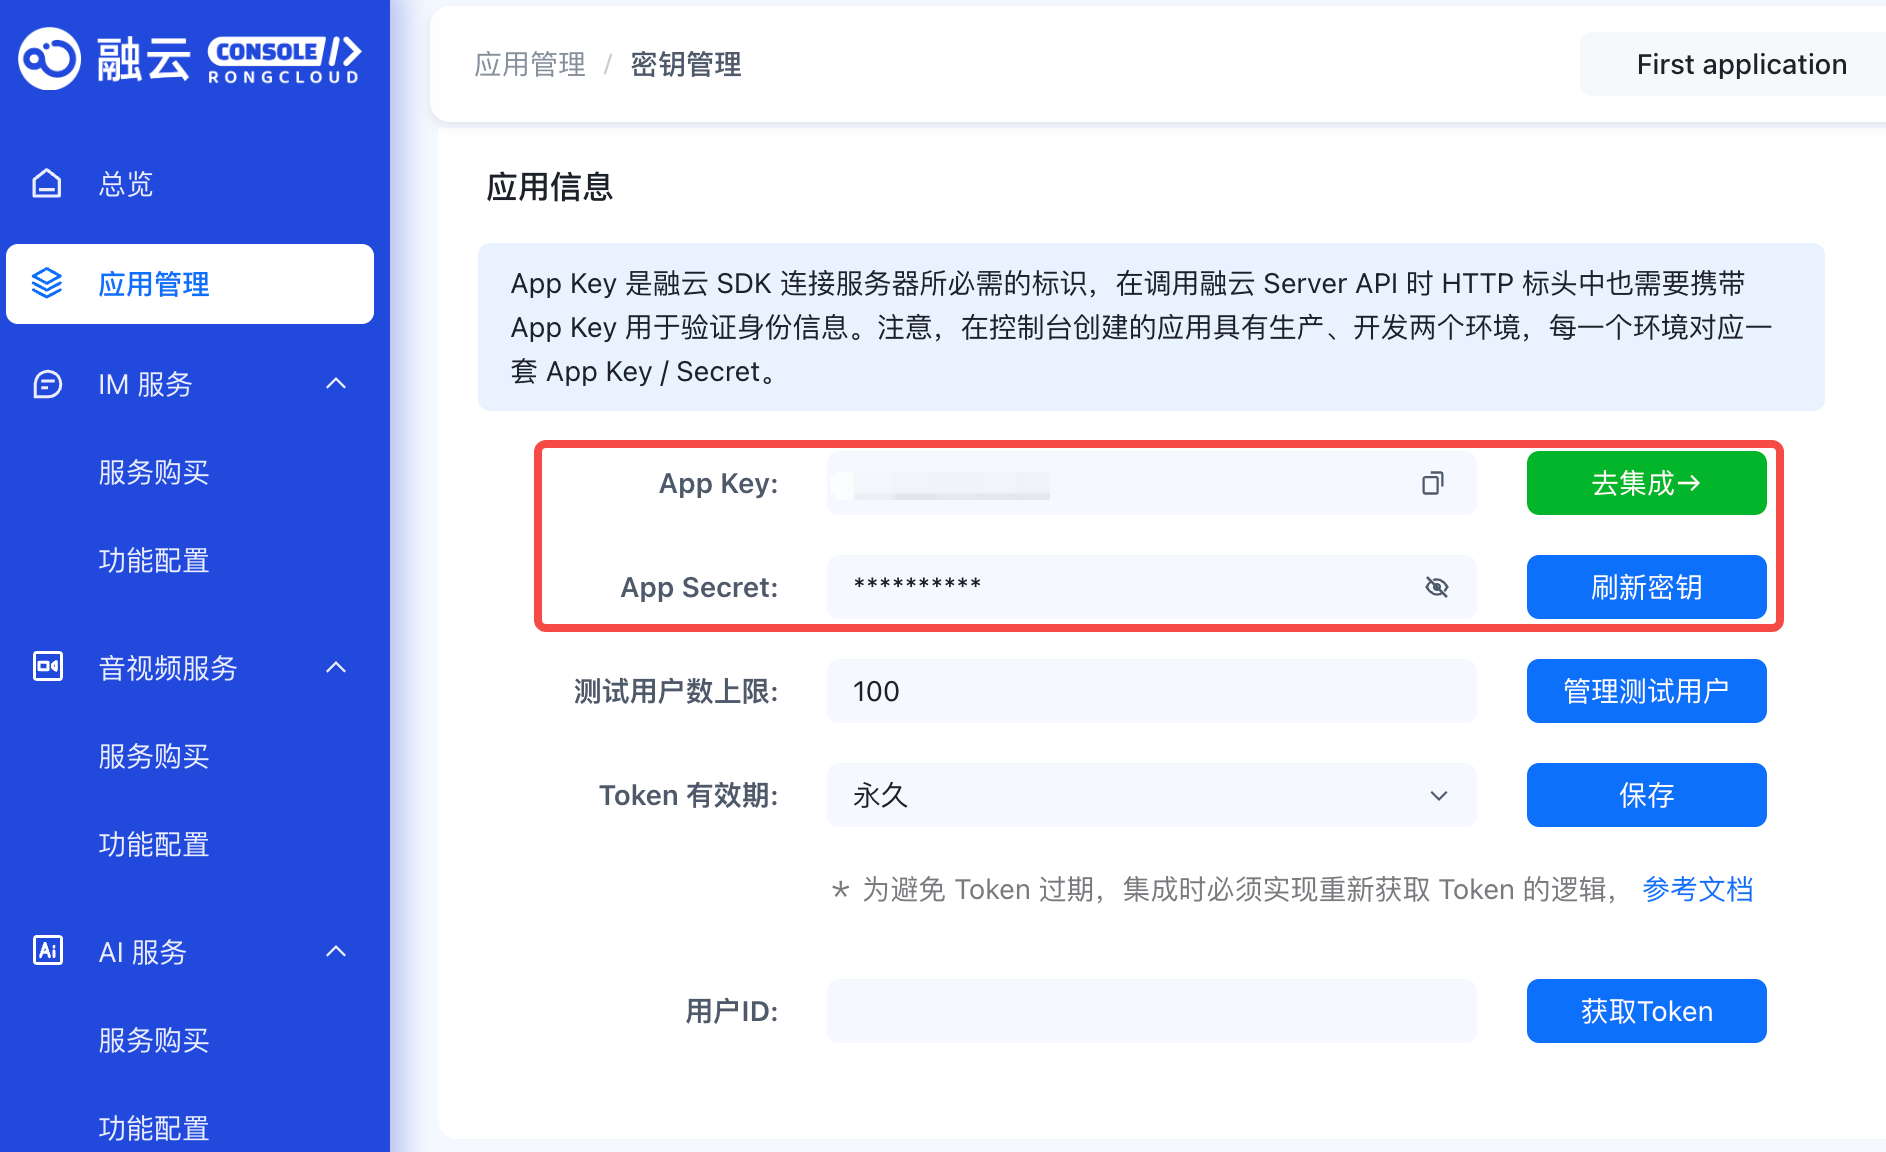
Task: Copy the App Key with copy icon
Action: click(x=1432, y=484)
